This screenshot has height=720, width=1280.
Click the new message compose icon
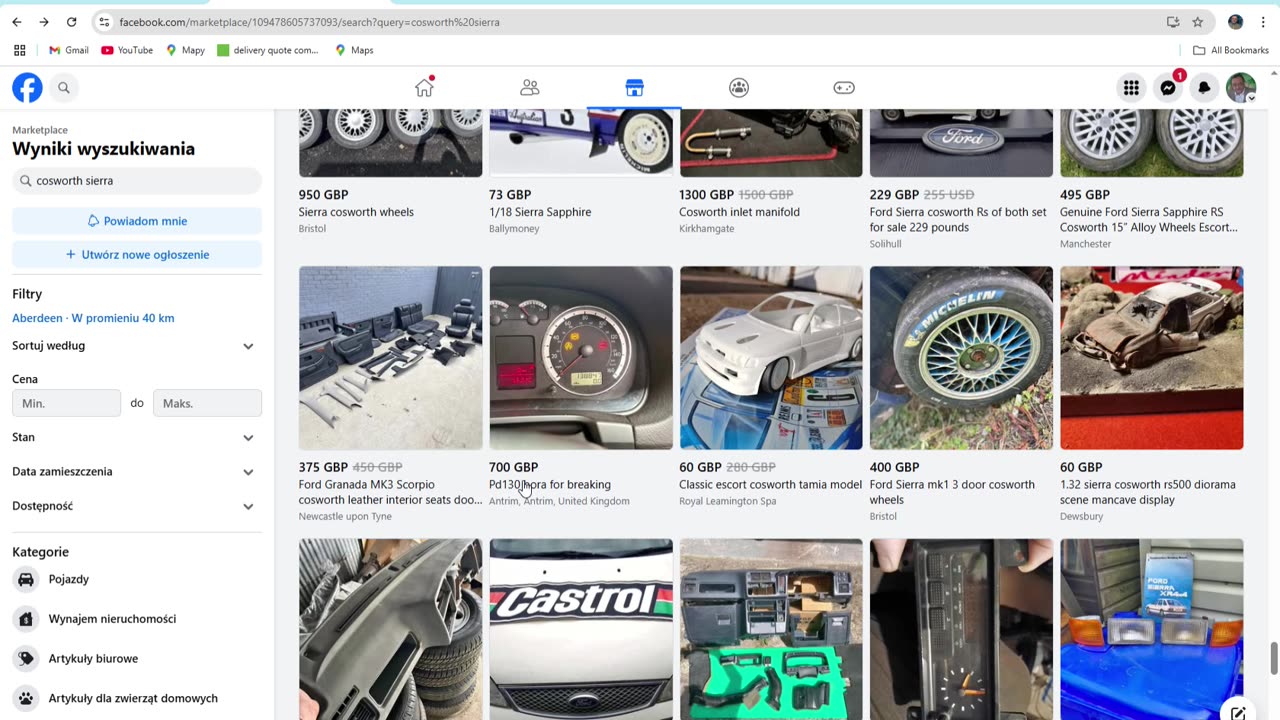pos(1238,713)
